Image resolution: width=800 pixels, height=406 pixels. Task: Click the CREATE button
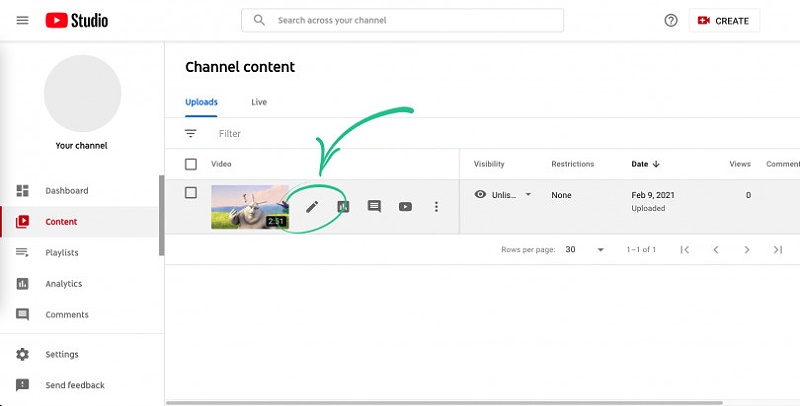724,20
